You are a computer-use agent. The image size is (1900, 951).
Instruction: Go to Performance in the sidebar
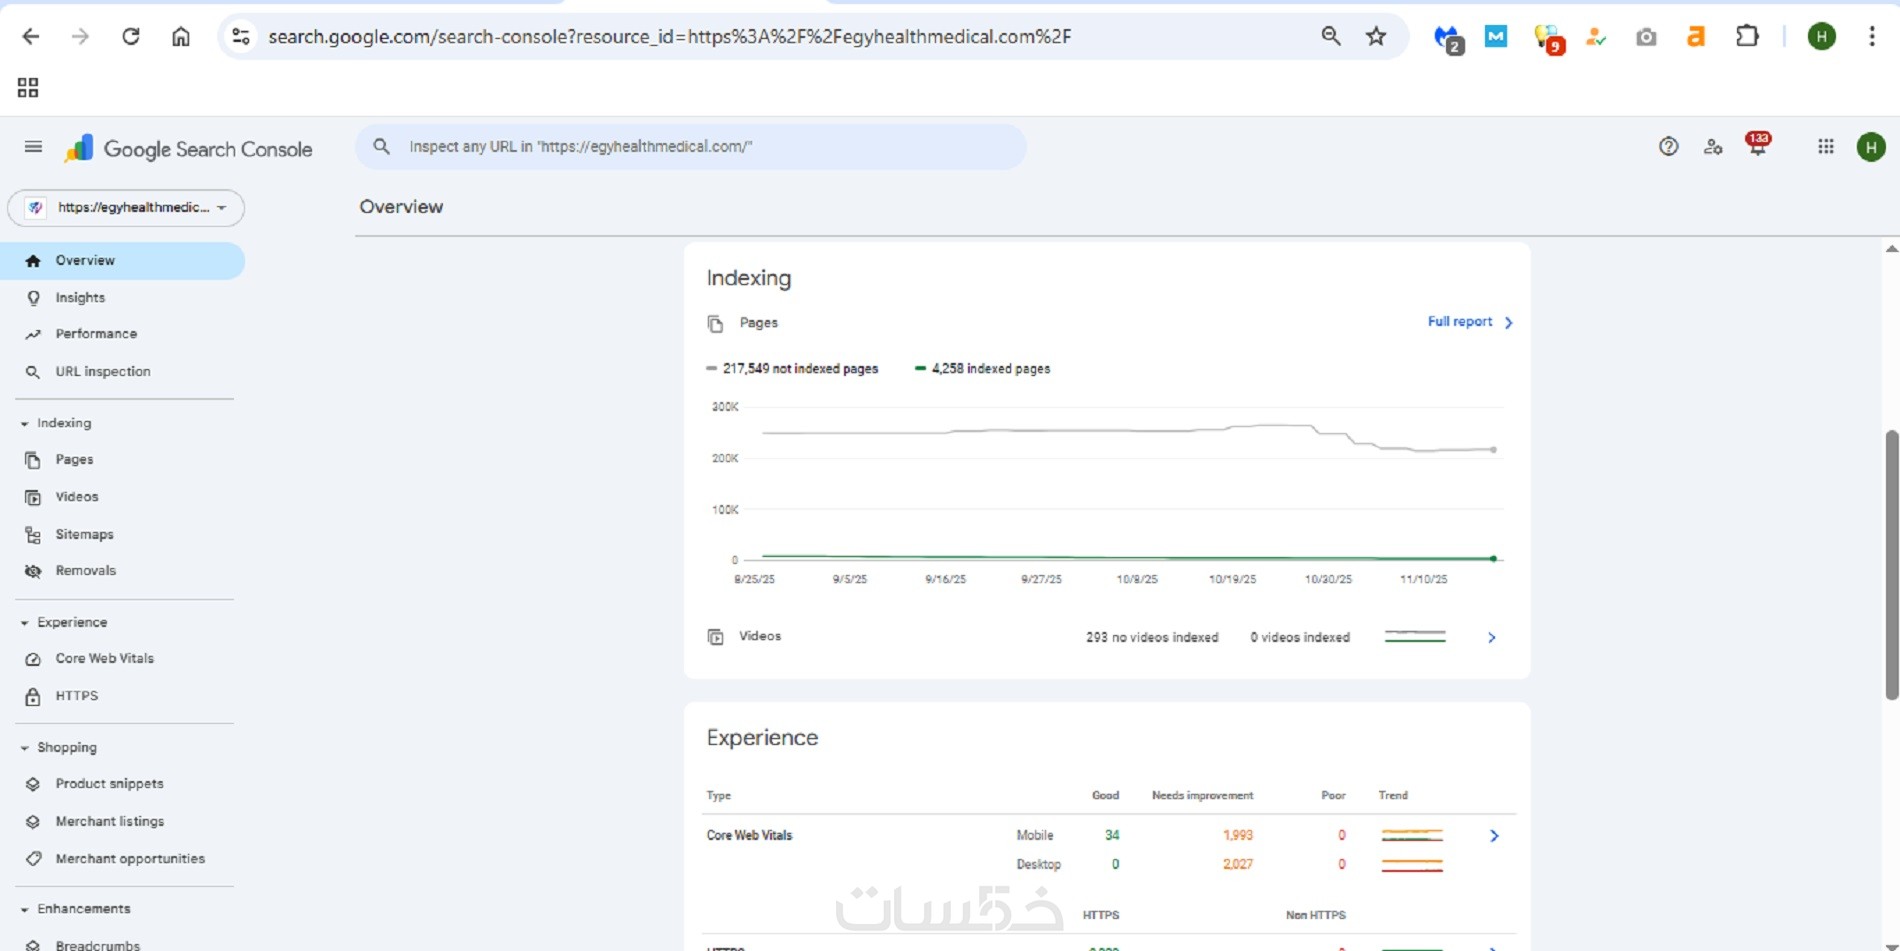pos(96,334)
